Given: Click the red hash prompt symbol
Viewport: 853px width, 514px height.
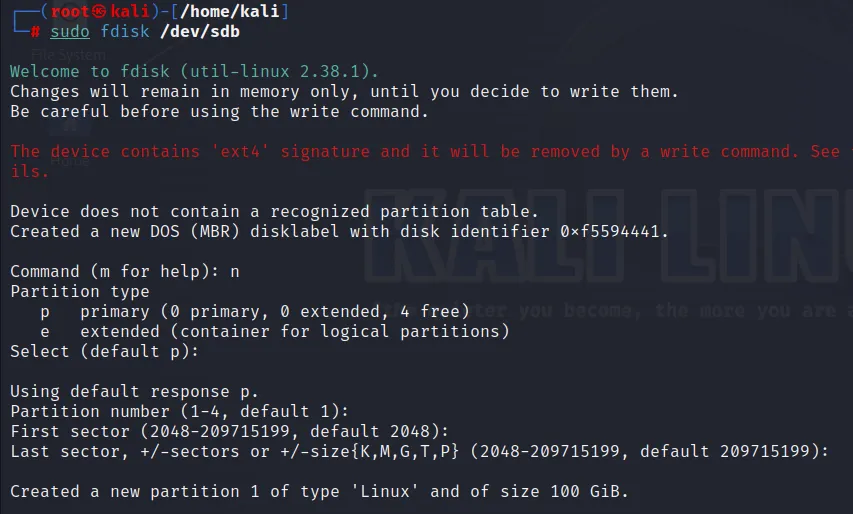Looking at the screenshot, I should (x=34, y=31).
